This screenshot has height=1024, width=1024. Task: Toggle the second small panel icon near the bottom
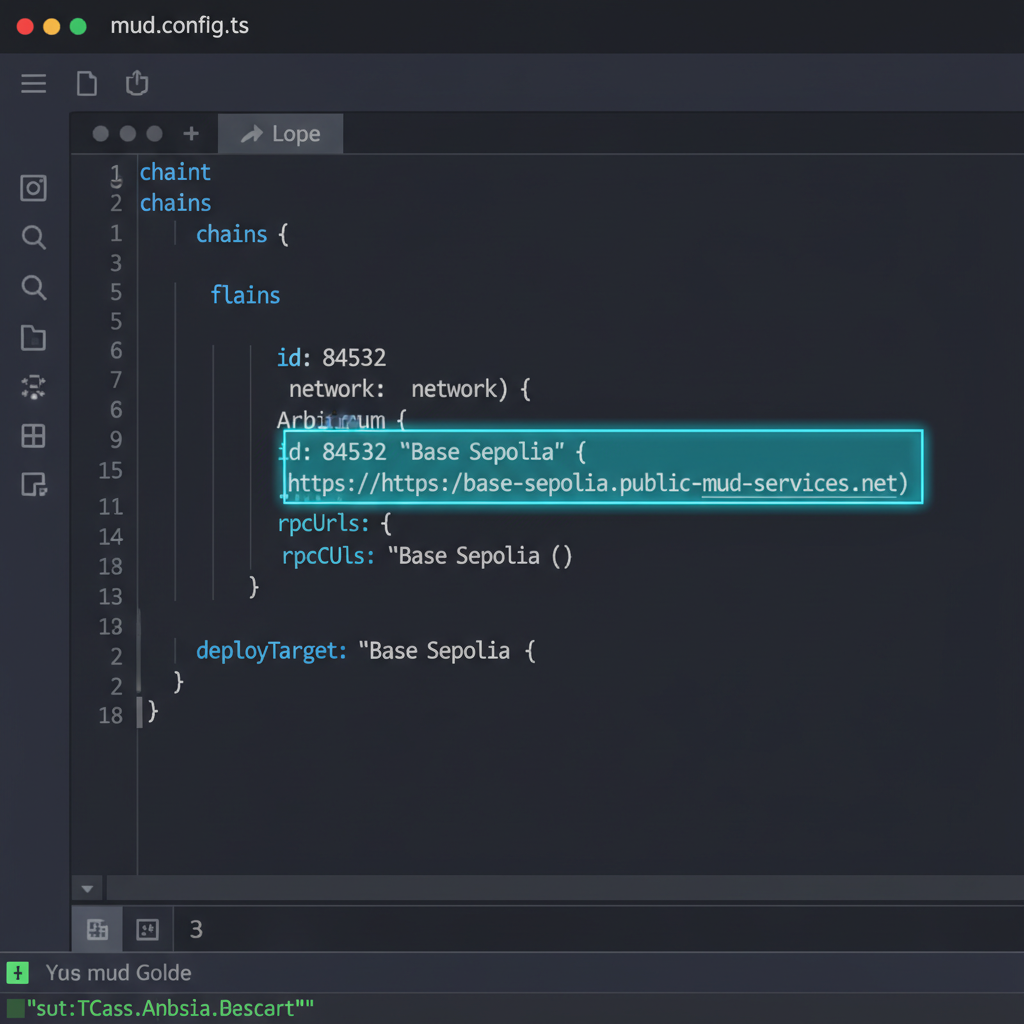click(147, 929)
